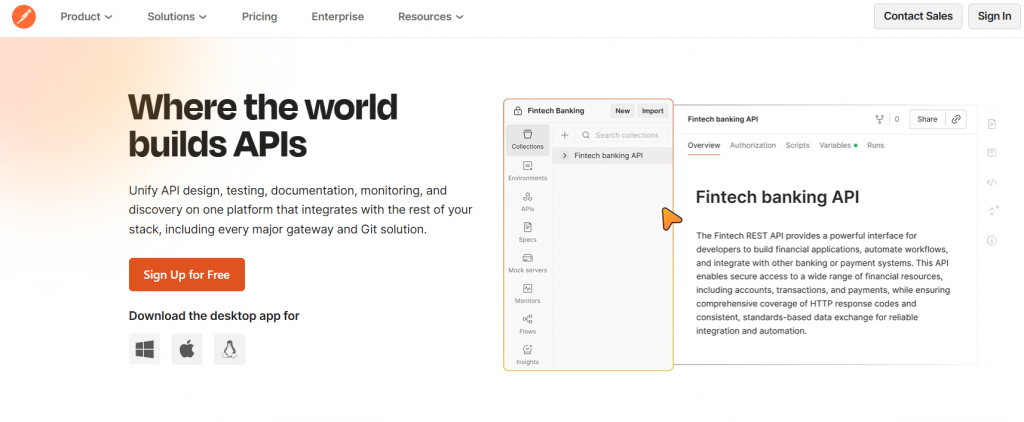Image resolution: width=1024 pixels, height=422 pixels.
Task: Open Environments in the sidebar
Action: [528, 171]
